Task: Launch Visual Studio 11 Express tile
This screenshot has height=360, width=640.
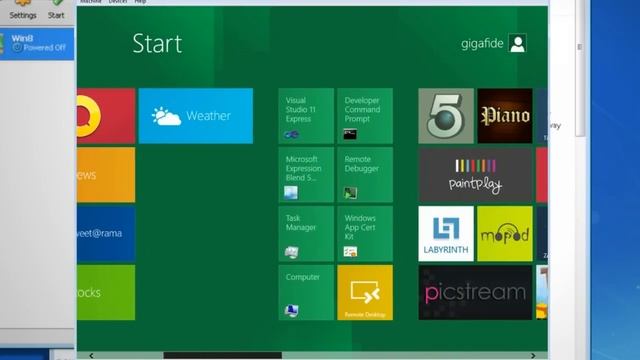Action: coord(306,116)
